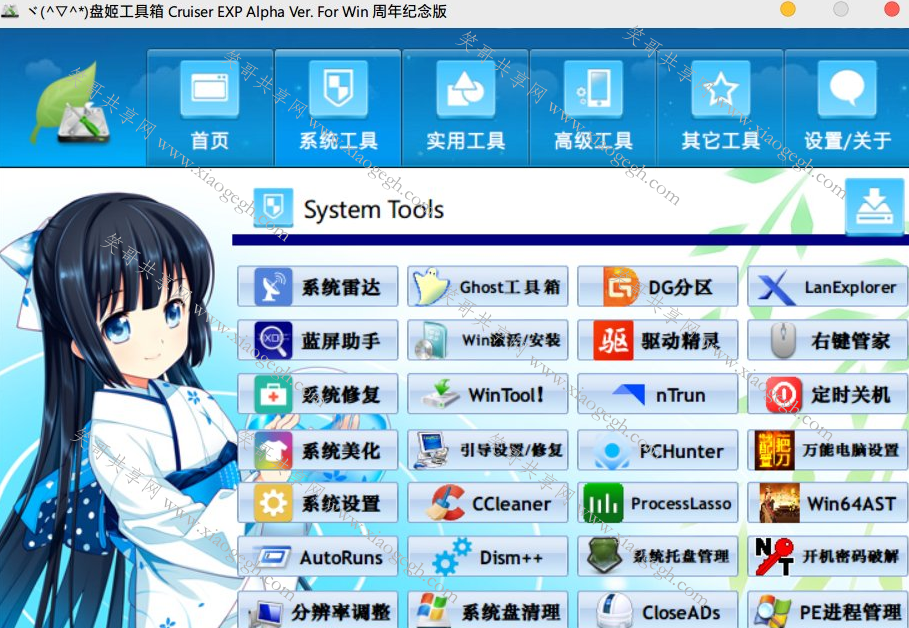This screenshot has height=628, width=909.
Task: Open WinTool! utility
Action: tap(488, 394)
